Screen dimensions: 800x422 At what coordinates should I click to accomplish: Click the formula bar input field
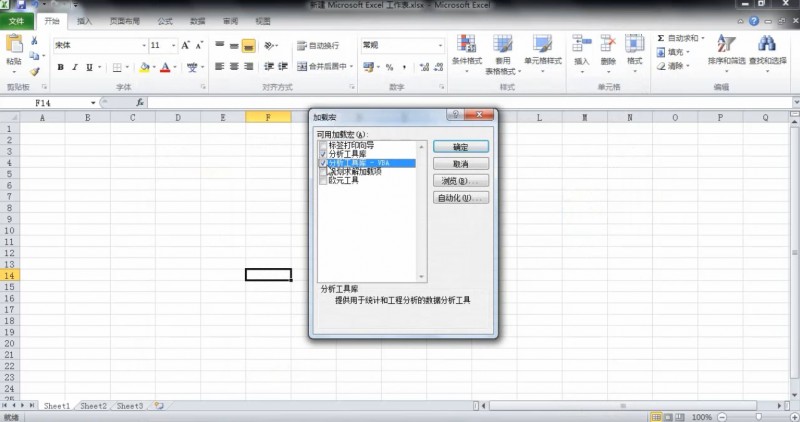coord(469,103)
